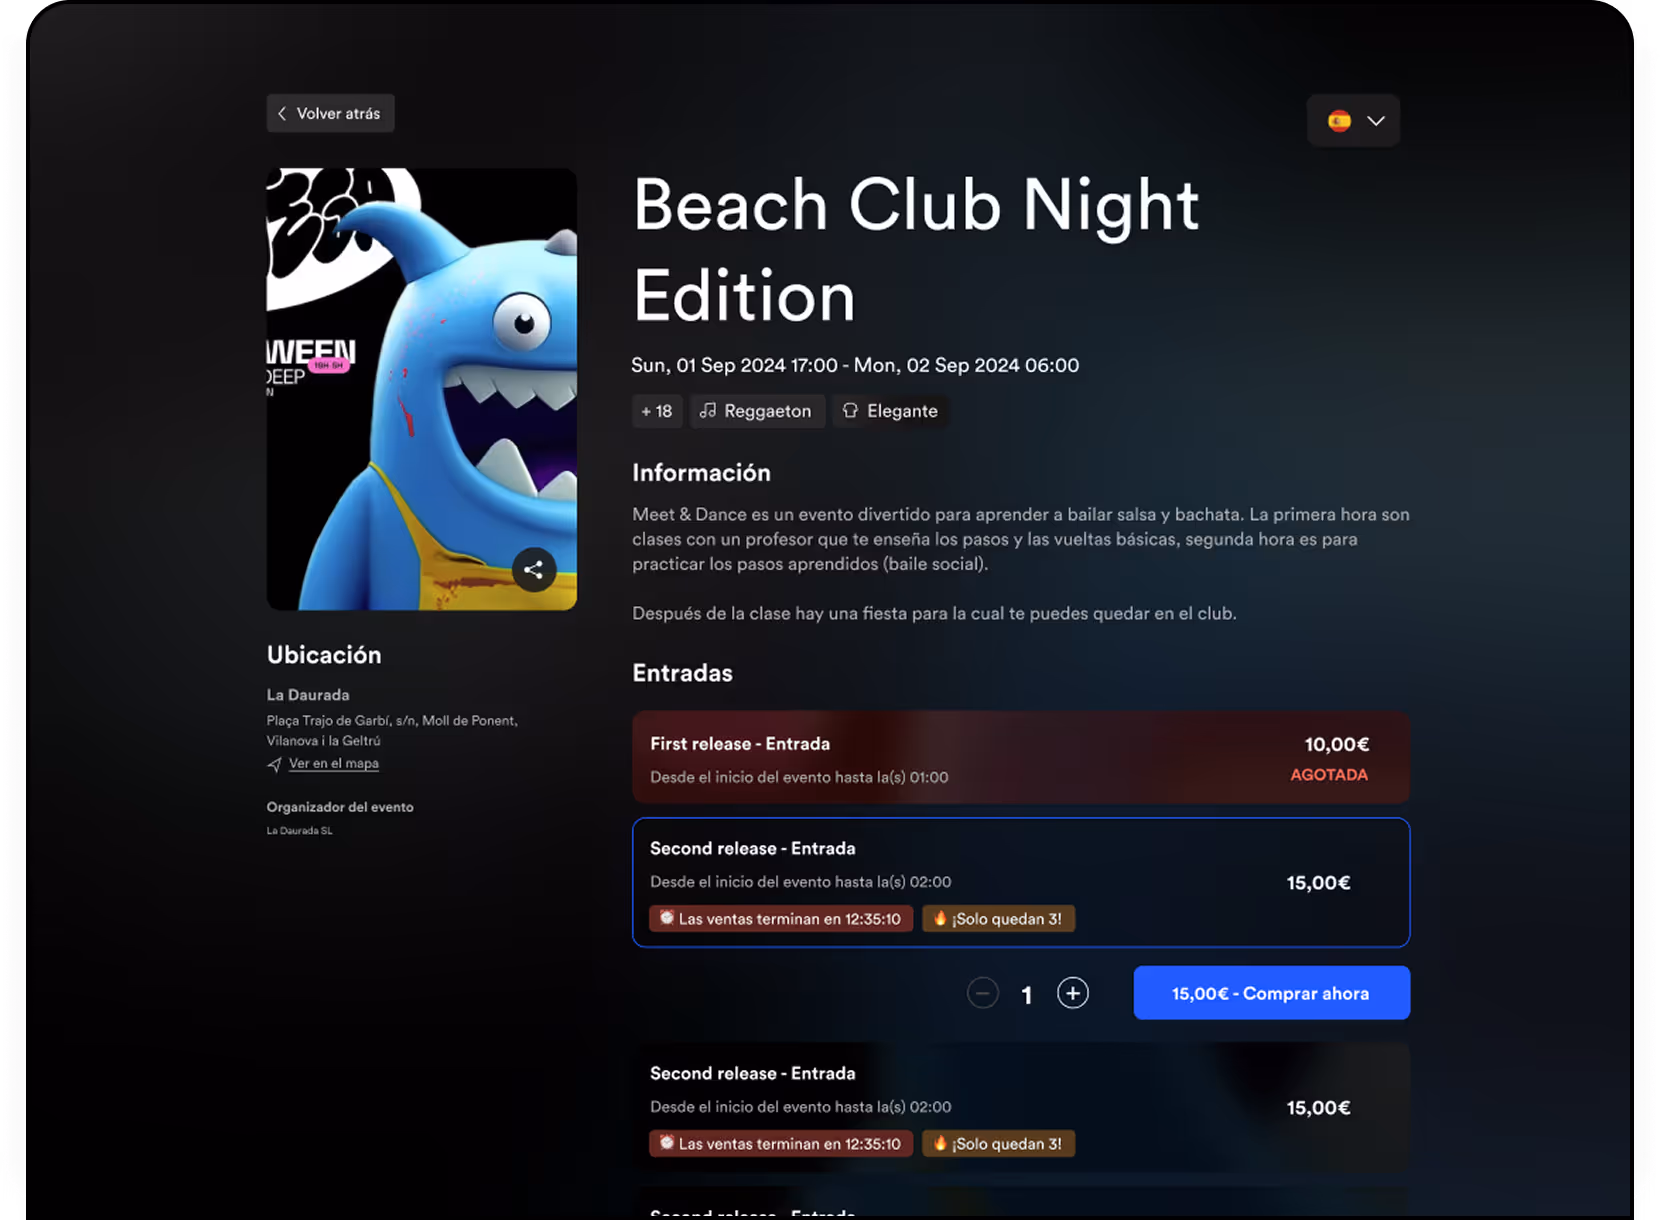This screenshot has height=1220, width=1660.
Task: Click the Reggaeton genre tag
Action: click(757, 411)
